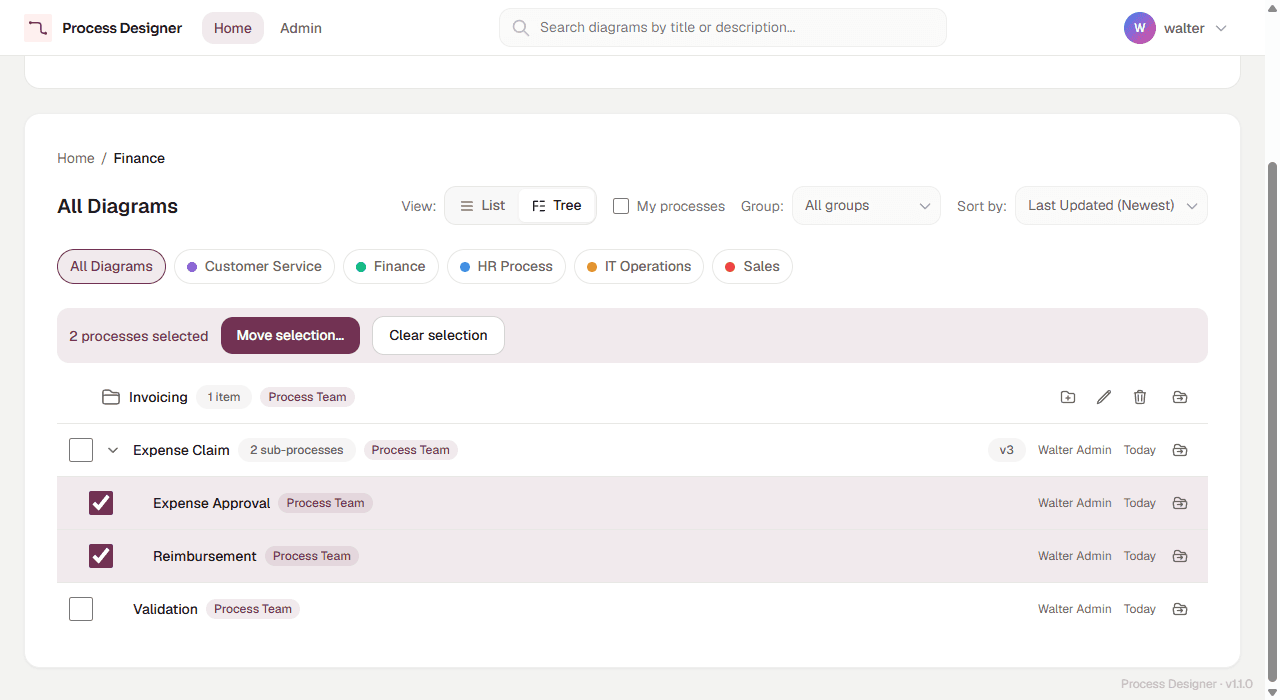This screenshot has width=1280, height=700.
Task: Collapse the Expense Claim sub-processes
Action: pyautogui.click(x=113, y=450)
